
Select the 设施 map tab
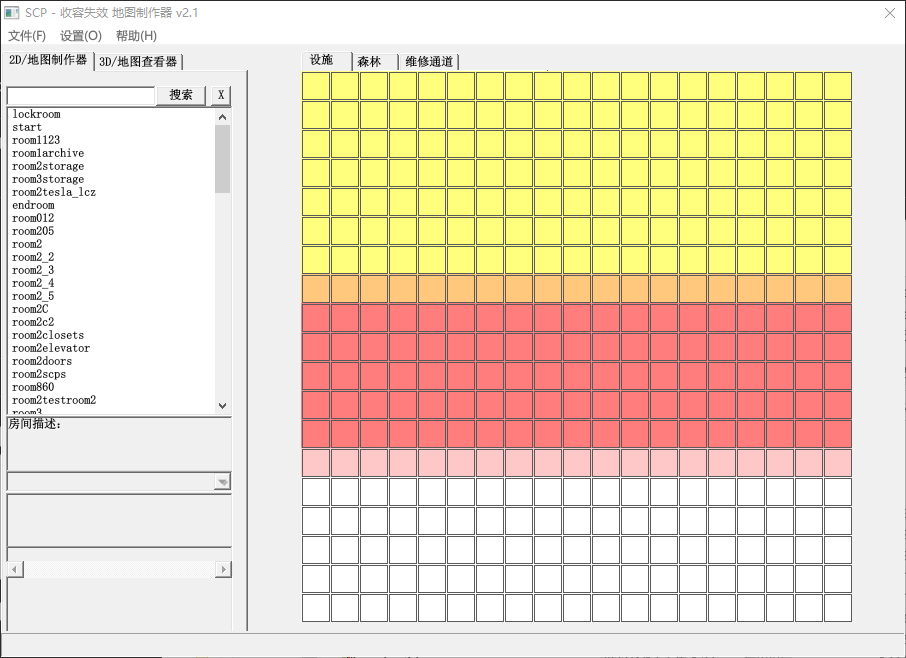[x=326, y=60]
